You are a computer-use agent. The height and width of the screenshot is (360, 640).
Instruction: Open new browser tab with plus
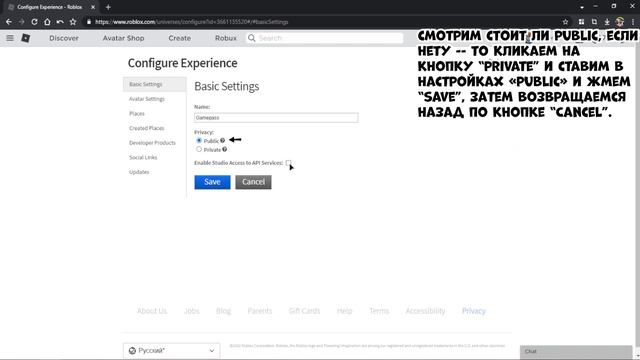click(108, 7)
